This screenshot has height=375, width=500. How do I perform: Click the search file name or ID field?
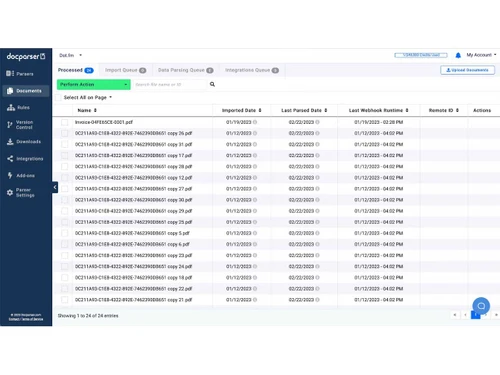170,85
